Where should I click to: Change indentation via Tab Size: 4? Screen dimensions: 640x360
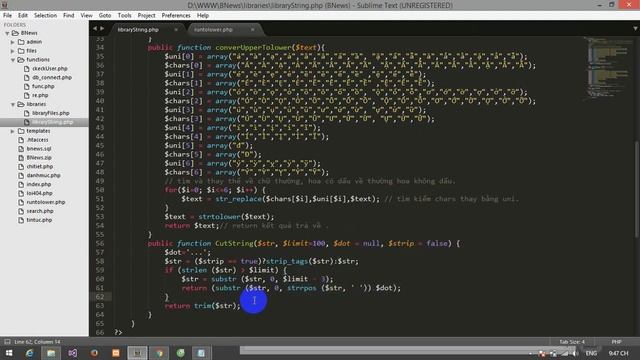(572, 342)
